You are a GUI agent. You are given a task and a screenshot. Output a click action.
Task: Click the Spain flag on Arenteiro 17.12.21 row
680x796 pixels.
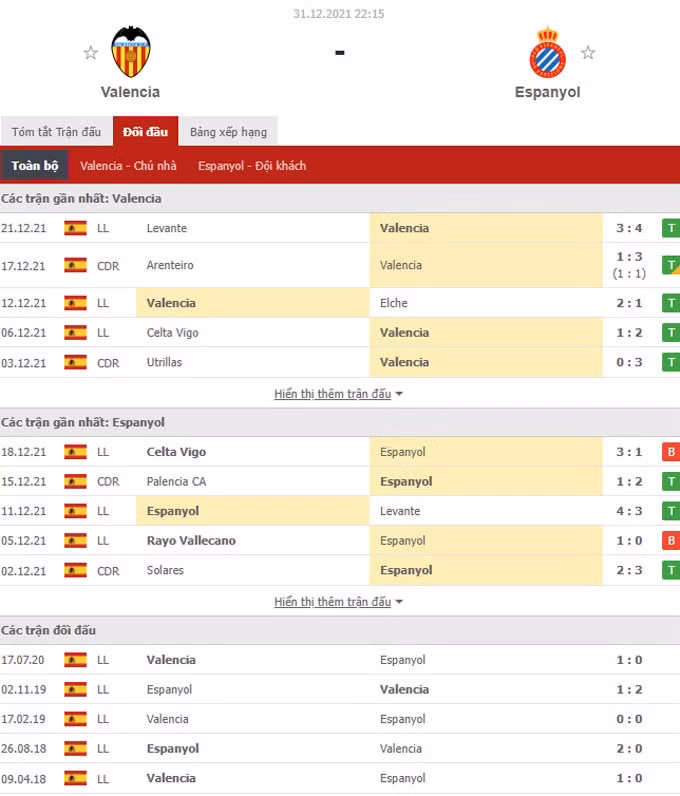(x=75, y=265)
